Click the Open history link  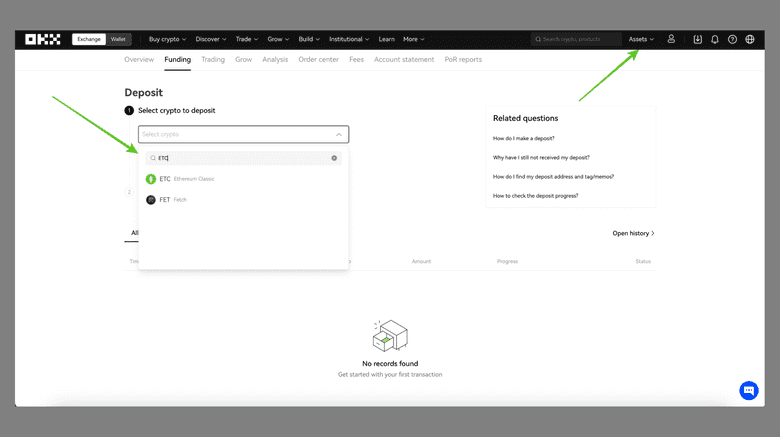[633, 233]
